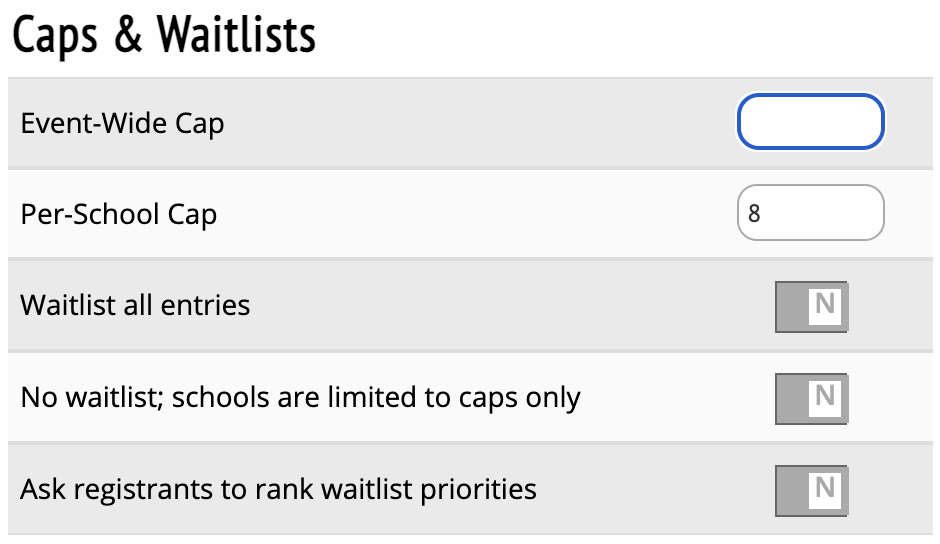The width and height of the screenshot is (940, 544).
Task: Click gray track of Waitlist all entries toggle
Action: pyautogui.click(x=790, y=306)
